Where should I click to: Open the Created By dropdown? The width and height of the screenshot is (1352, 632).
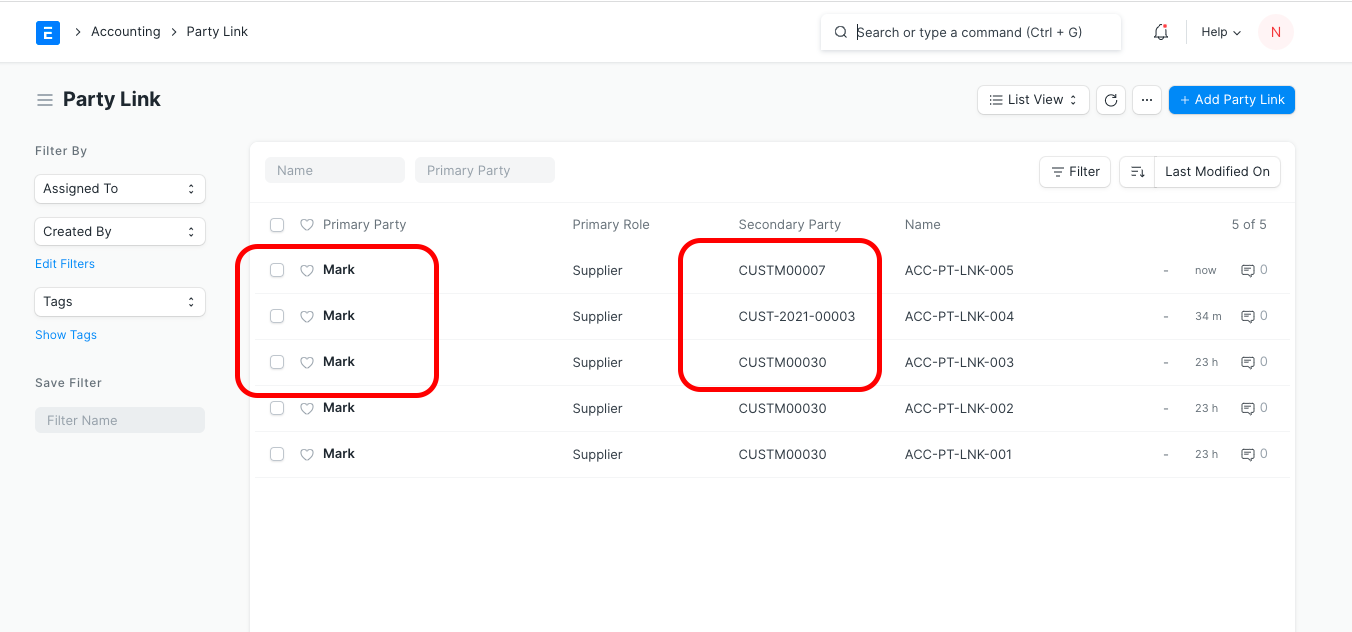[x=119, y=231]
